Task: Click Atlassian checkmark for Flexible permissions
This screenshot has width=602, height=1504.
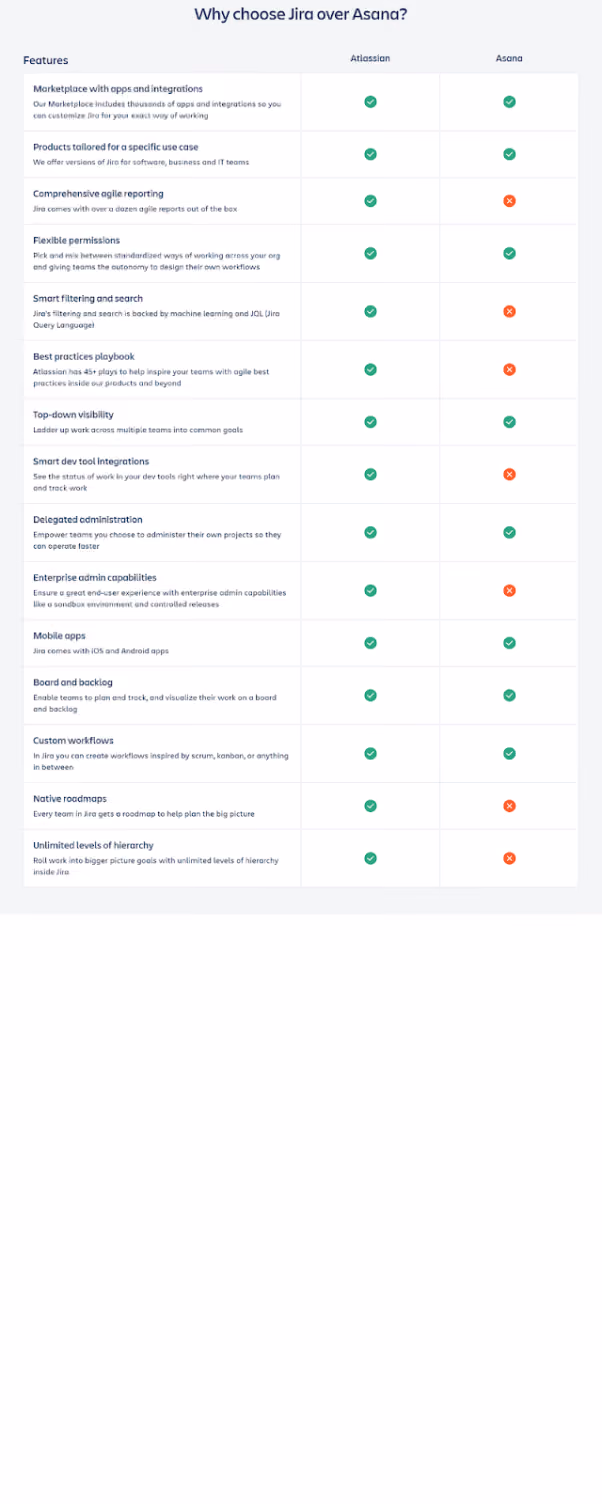Action: (x=370, y=253)
